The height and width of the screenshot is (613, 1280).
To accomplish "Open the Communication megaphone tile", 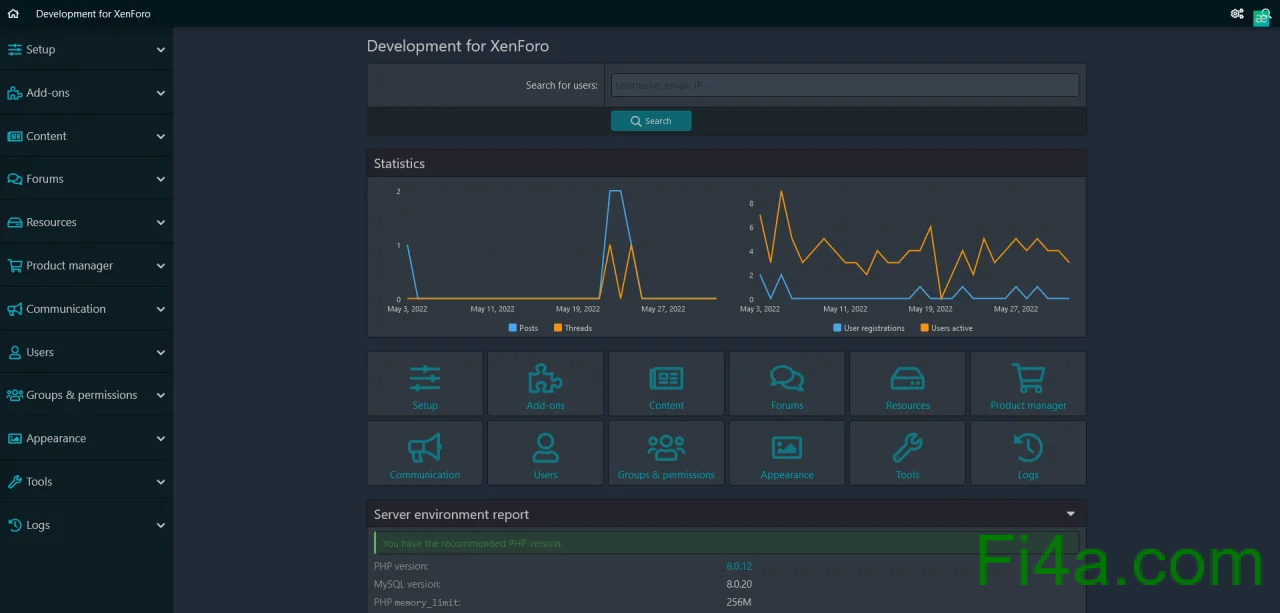I will (x=425, y=453).
